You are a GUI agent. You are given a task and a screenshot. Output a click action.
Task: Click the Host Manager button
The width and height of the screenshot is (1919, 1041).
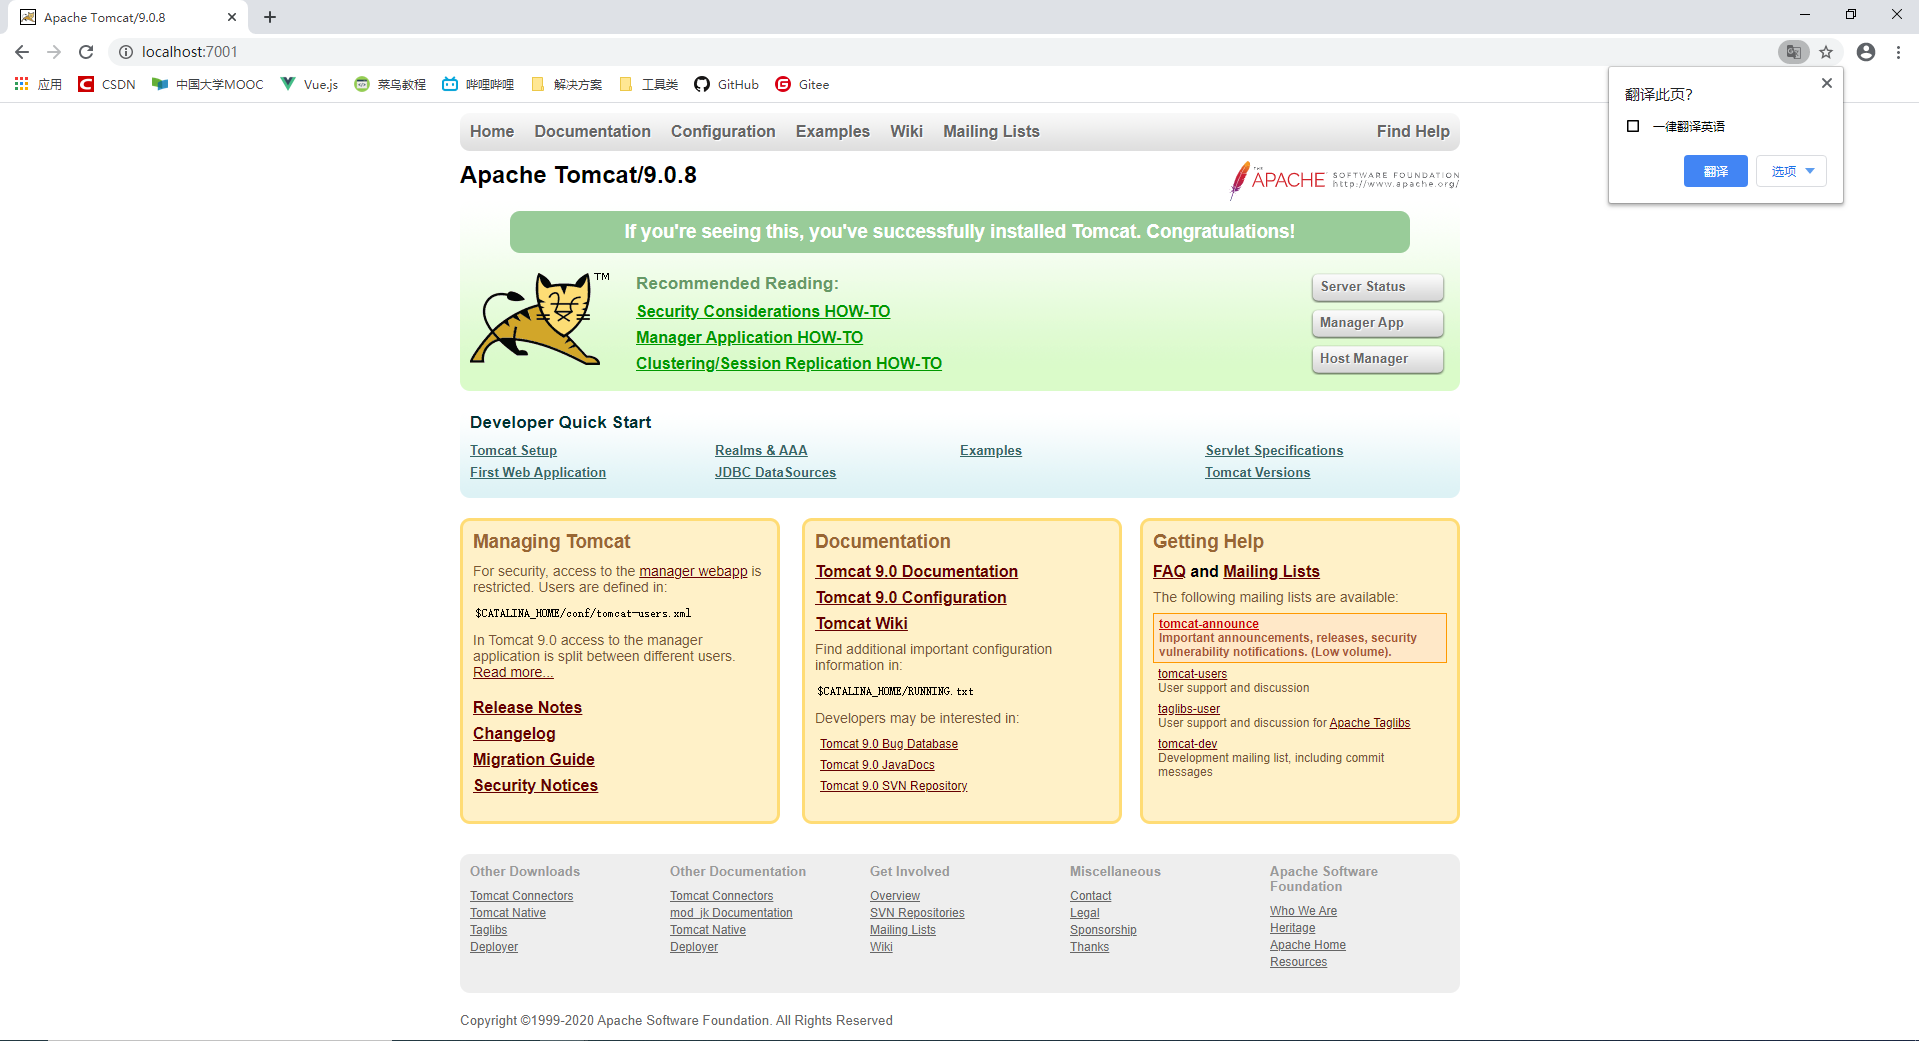(1377, 359)
